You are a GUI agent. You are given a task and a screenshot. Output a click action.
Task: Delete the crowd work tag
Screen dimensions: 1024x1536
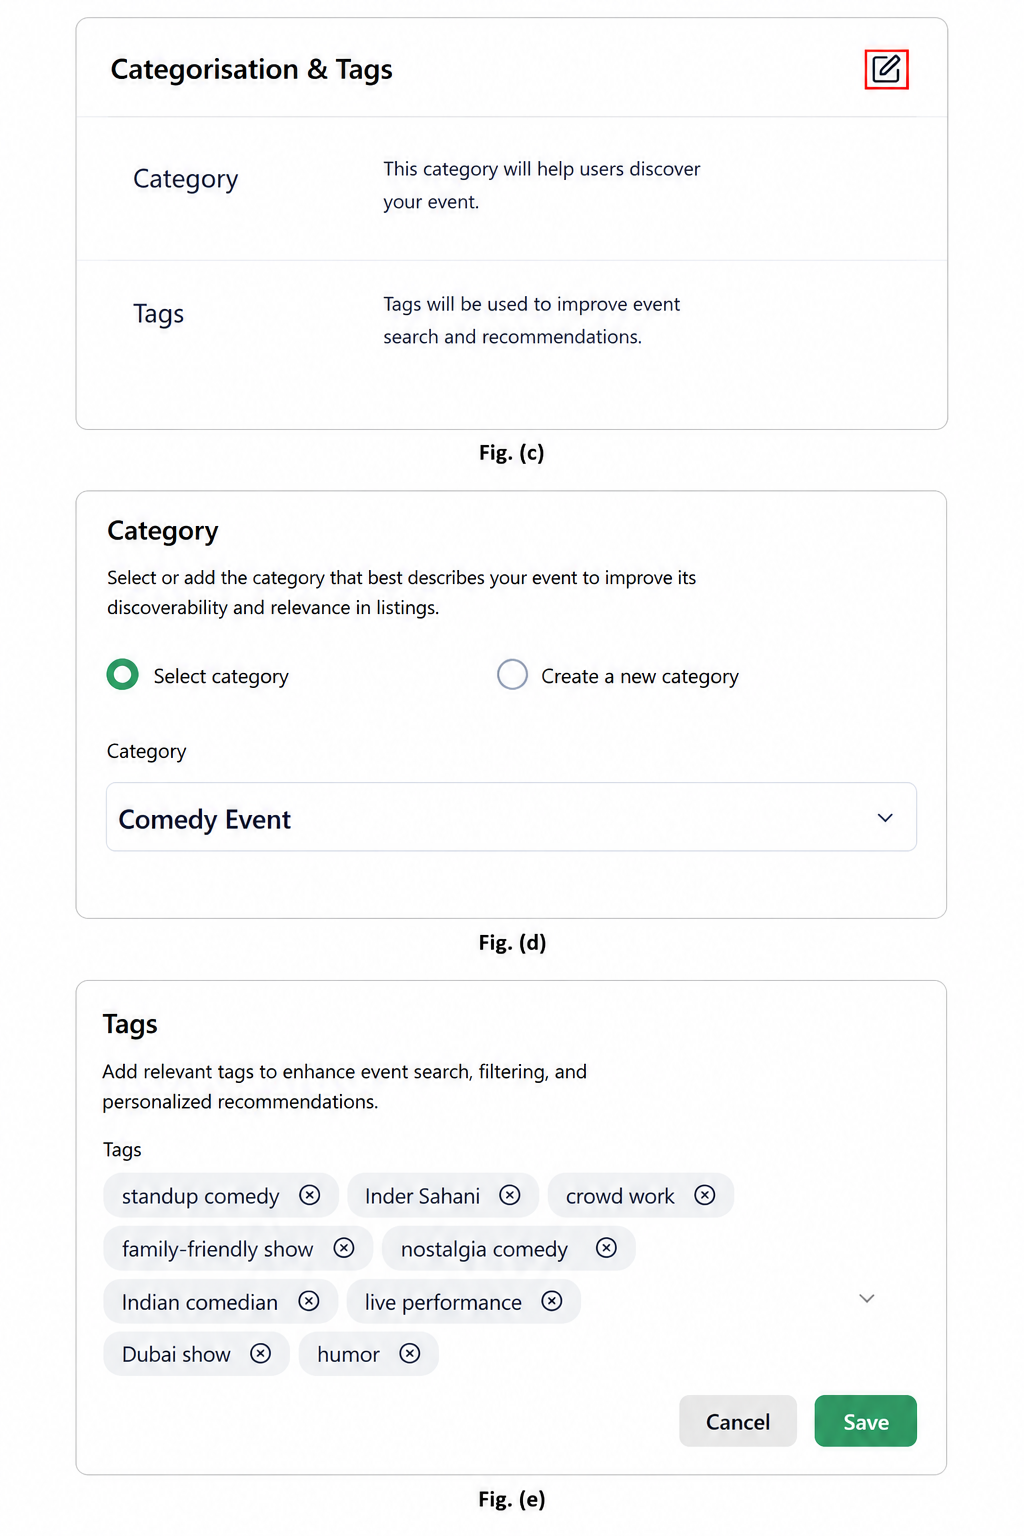[705, 1195]
